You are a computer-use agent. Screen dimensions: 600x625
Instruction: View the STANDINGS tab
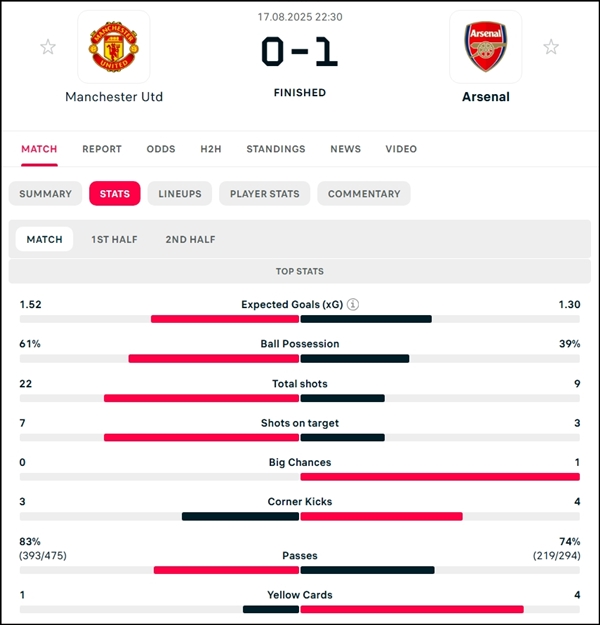[x=275, y=149]
